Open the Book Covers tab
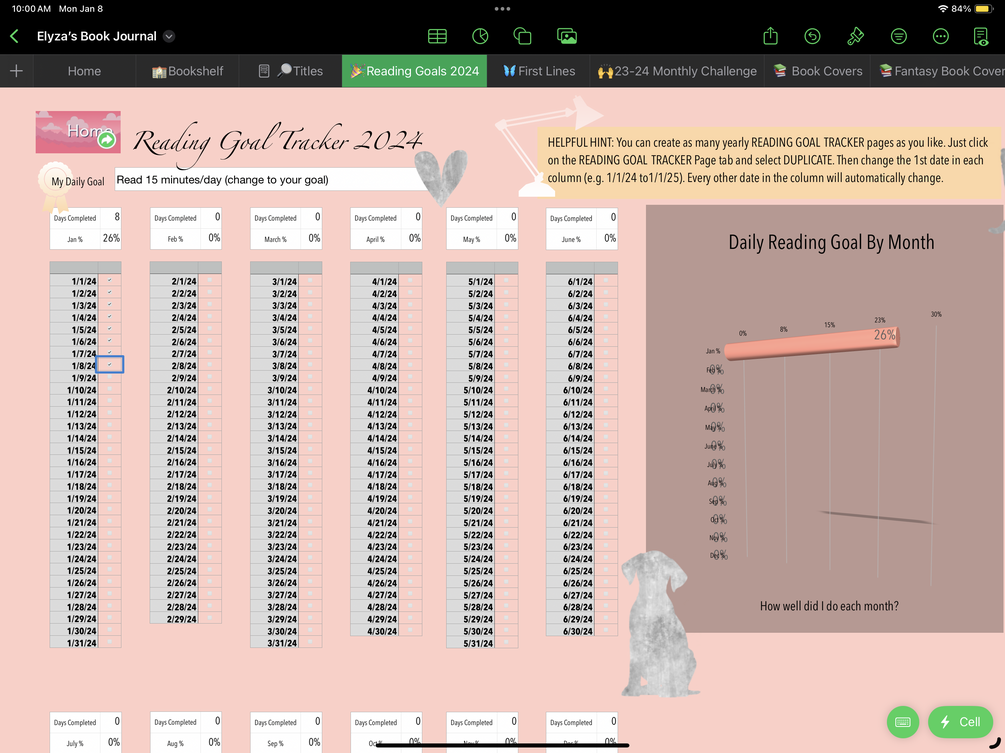Image resolution: width=1005 pixels, height=753 pixels. pyautogui.click(x=817, y=71)
